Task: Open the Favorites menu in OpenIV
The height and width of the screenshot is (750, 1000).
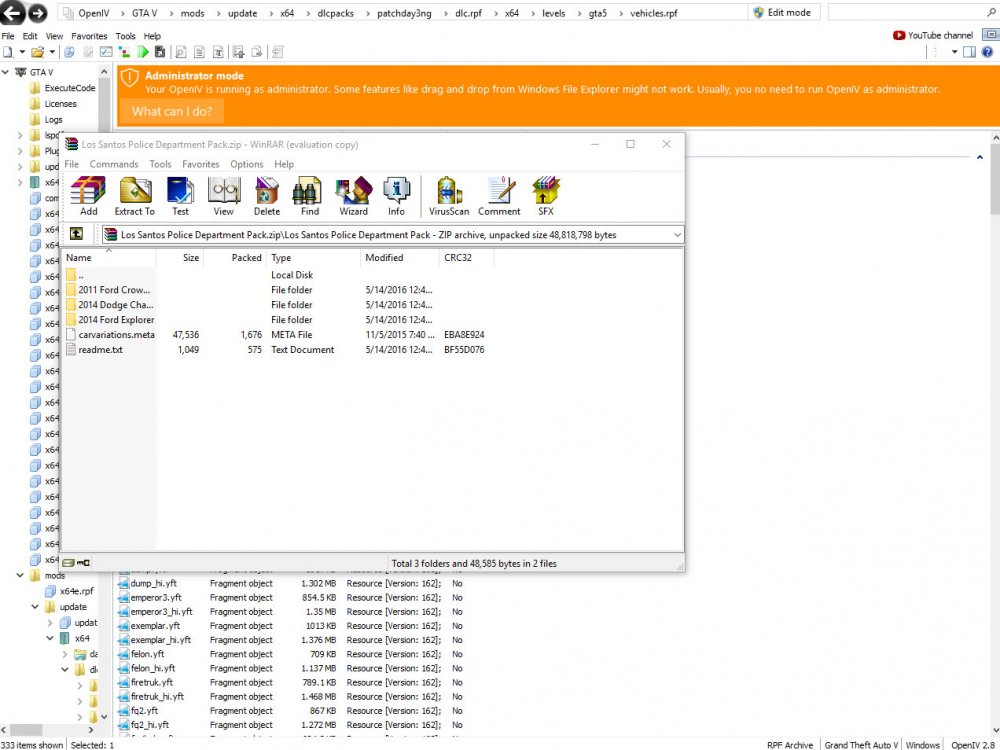Action: (x=89, y=36)
